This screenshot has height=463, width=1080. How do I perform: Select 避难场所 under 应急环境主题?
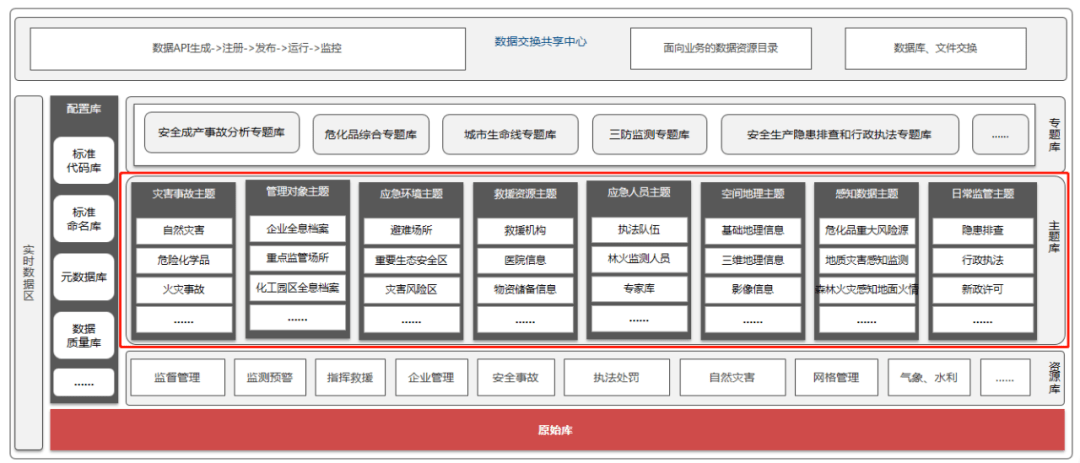click(411, 231)
